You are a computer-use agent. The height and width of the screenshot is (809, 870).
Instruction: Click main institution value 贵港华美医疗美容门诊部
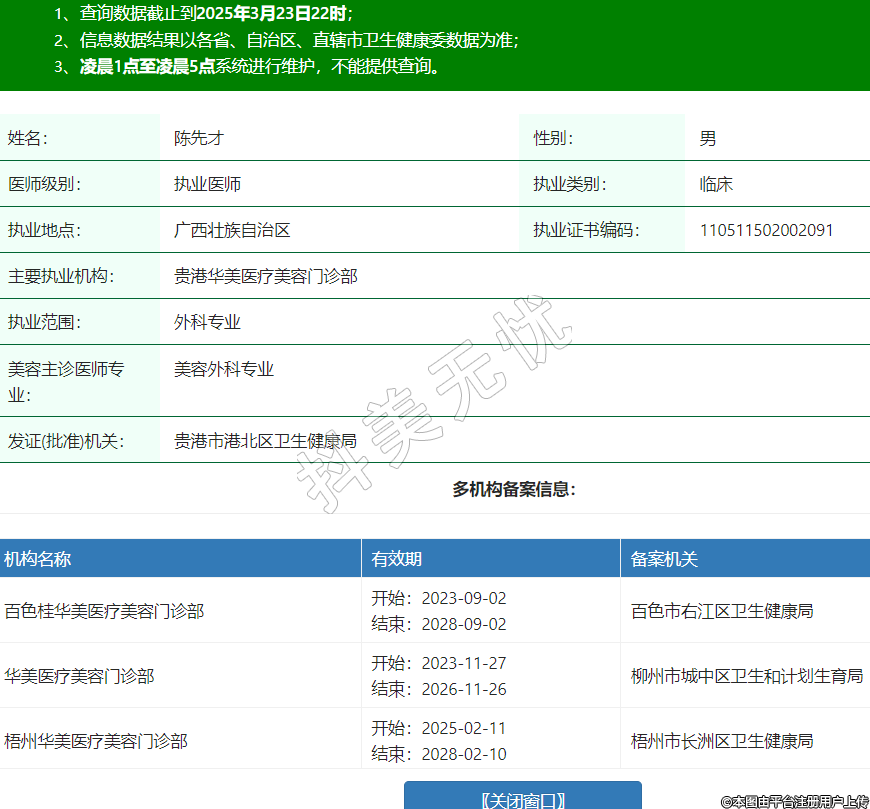(266, 276)
